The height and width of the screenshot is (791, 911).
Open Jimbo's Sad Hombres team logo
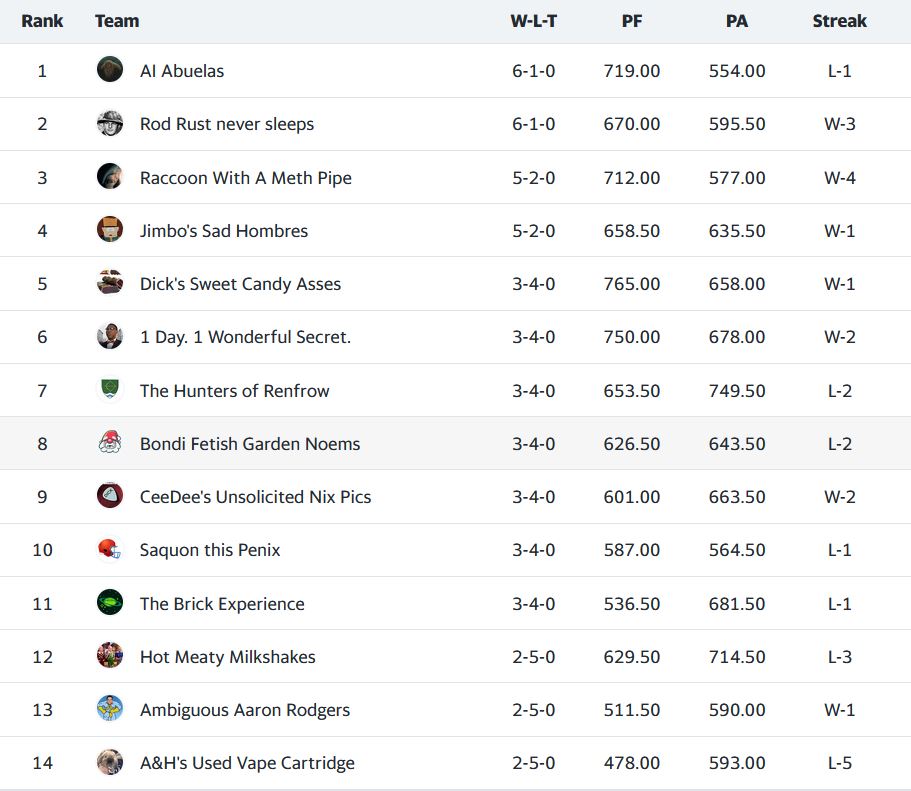click(x=110, y=230)
